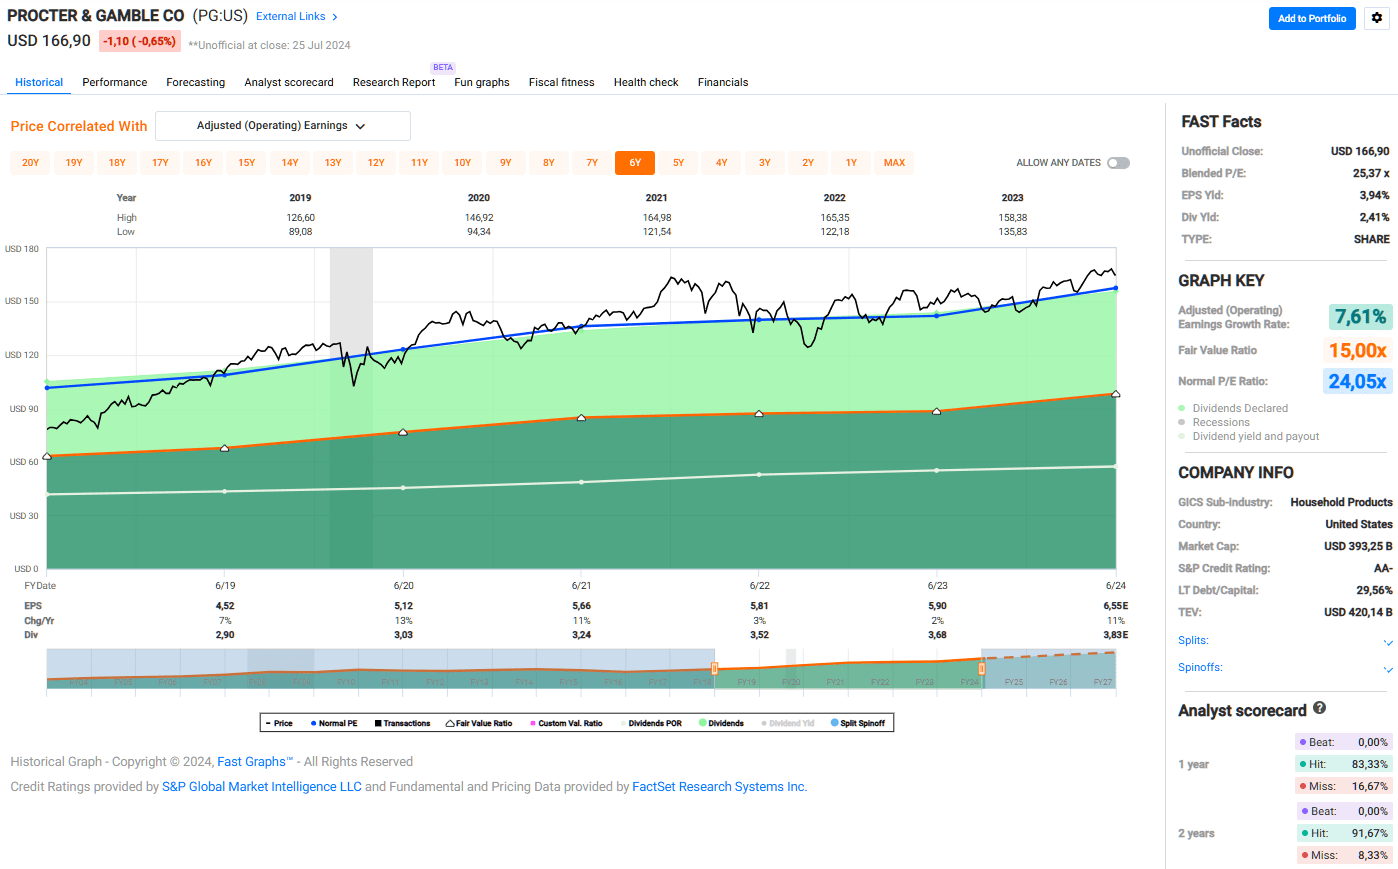Open the External Links menu

(290, 16)
